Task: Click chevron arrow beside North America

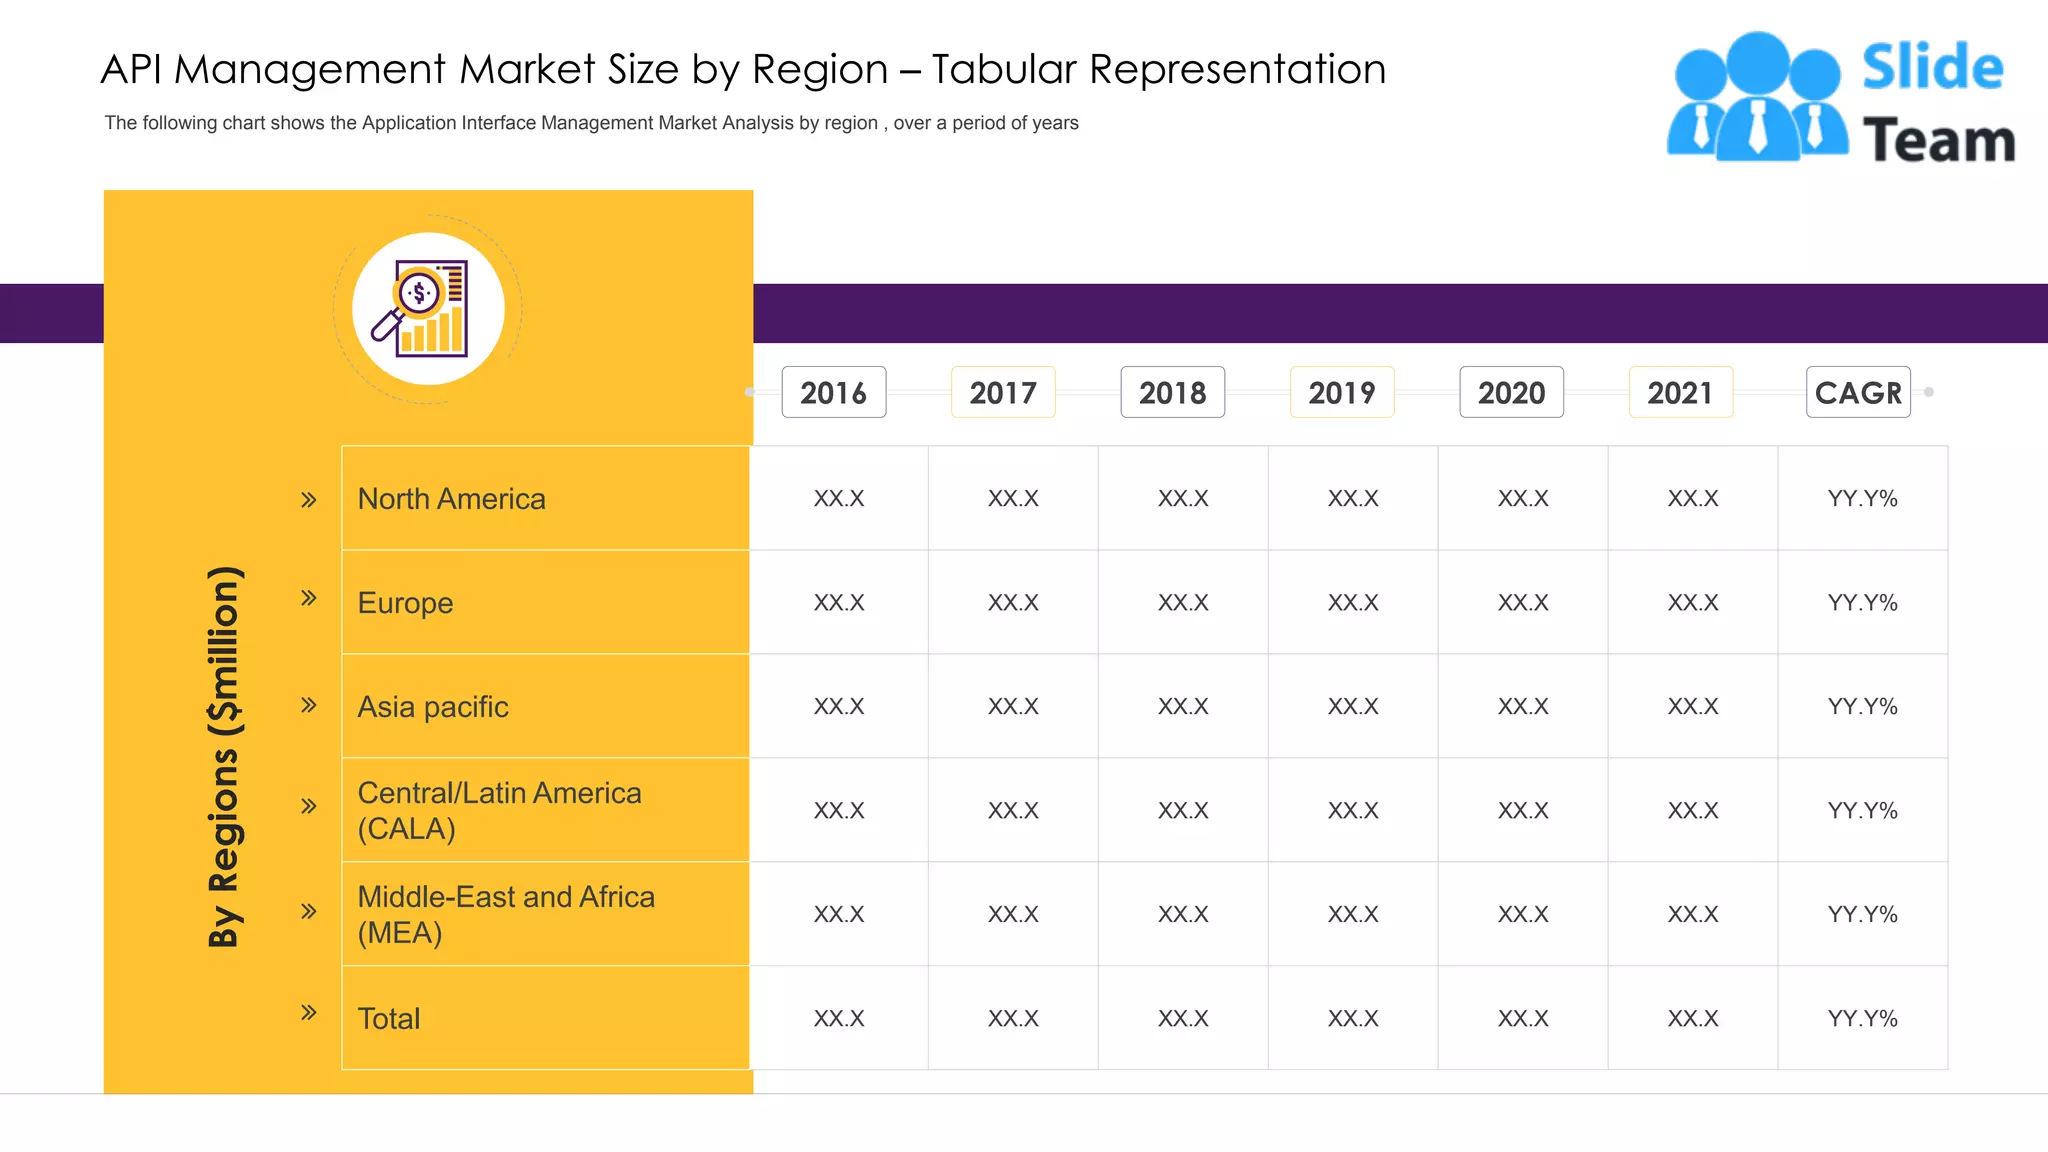Action: (x=309, y=499)
